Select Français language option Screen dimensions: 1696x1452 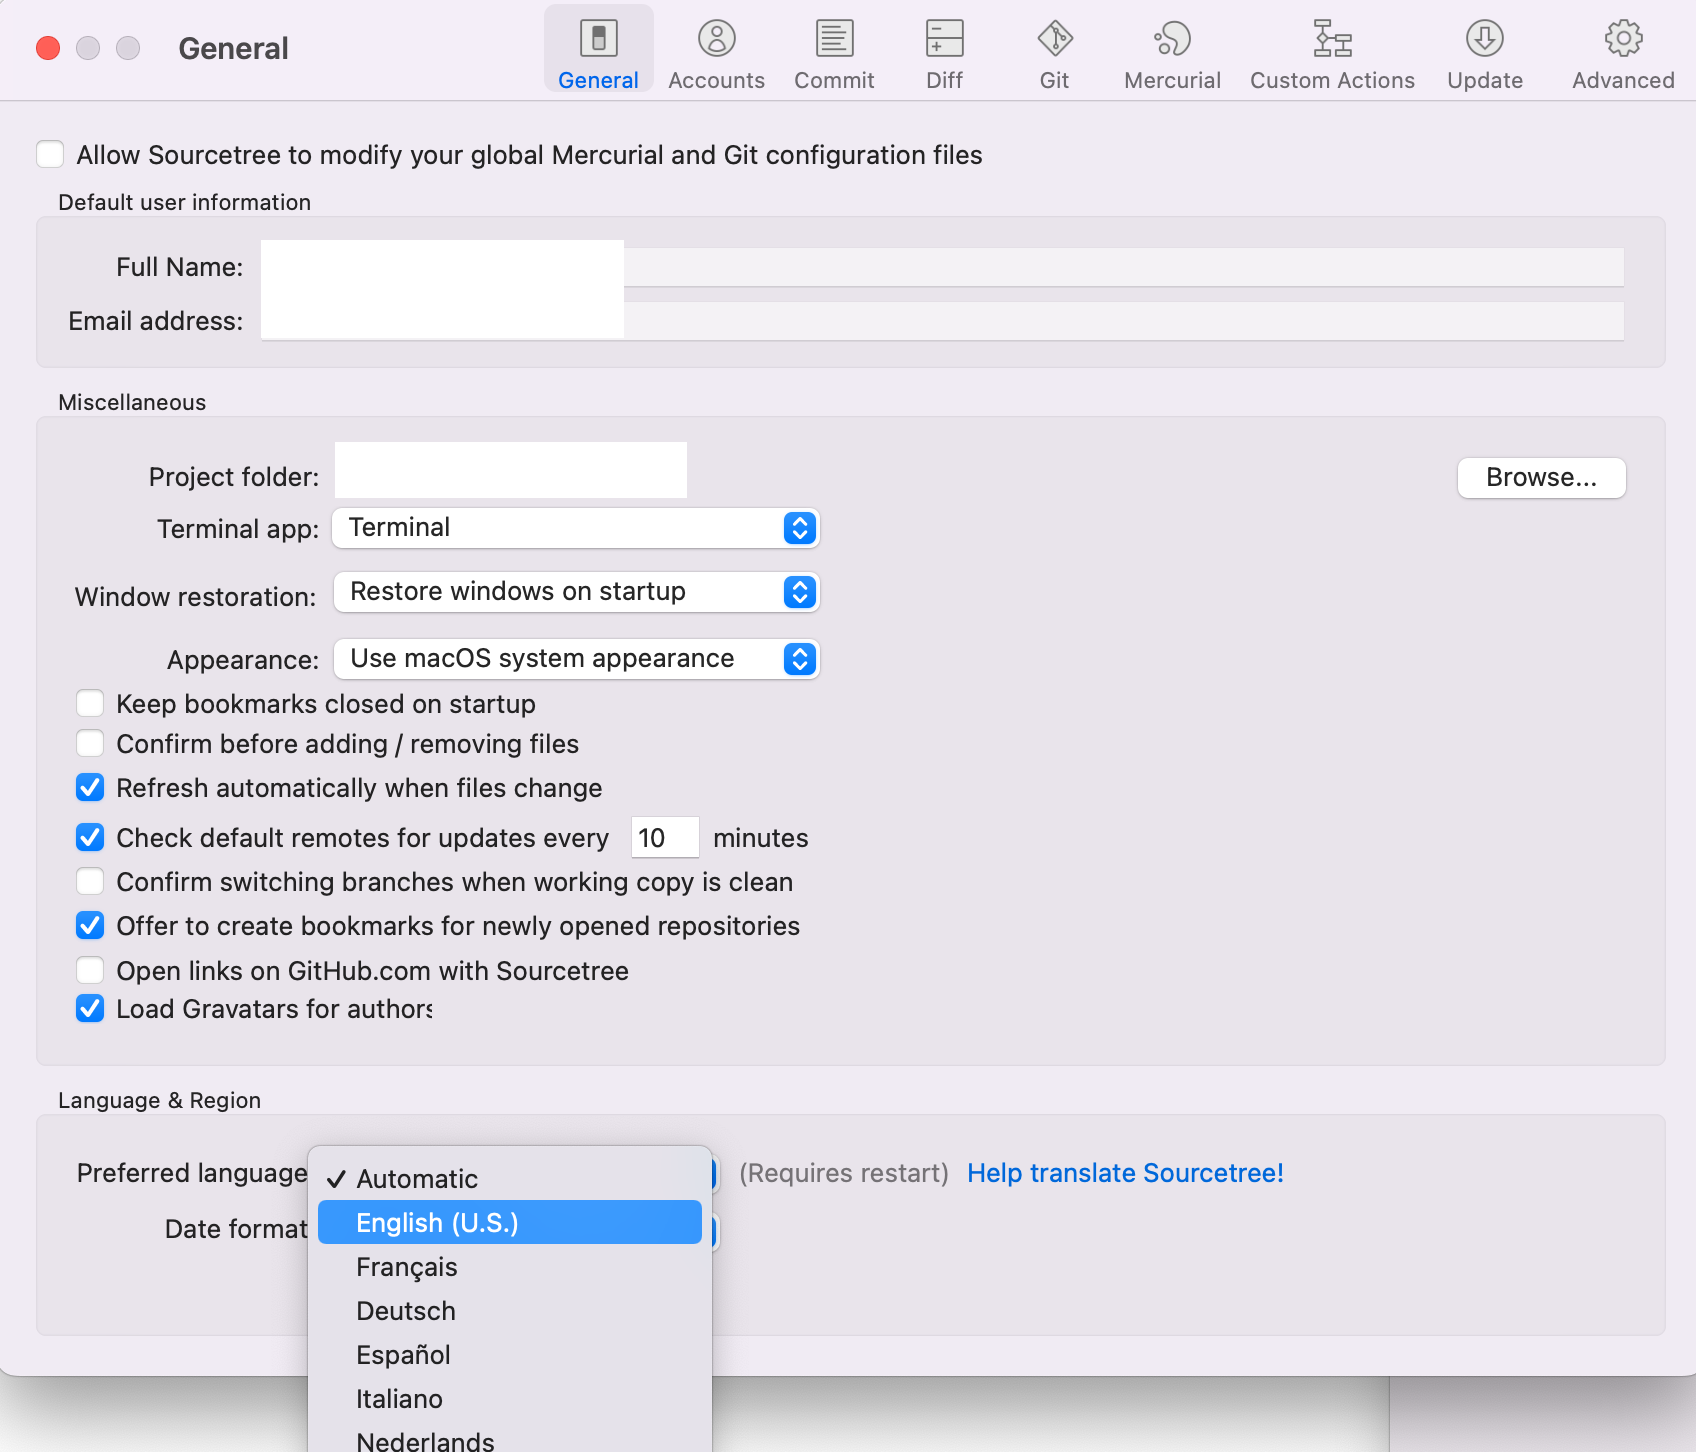(x=510, y=1266)
